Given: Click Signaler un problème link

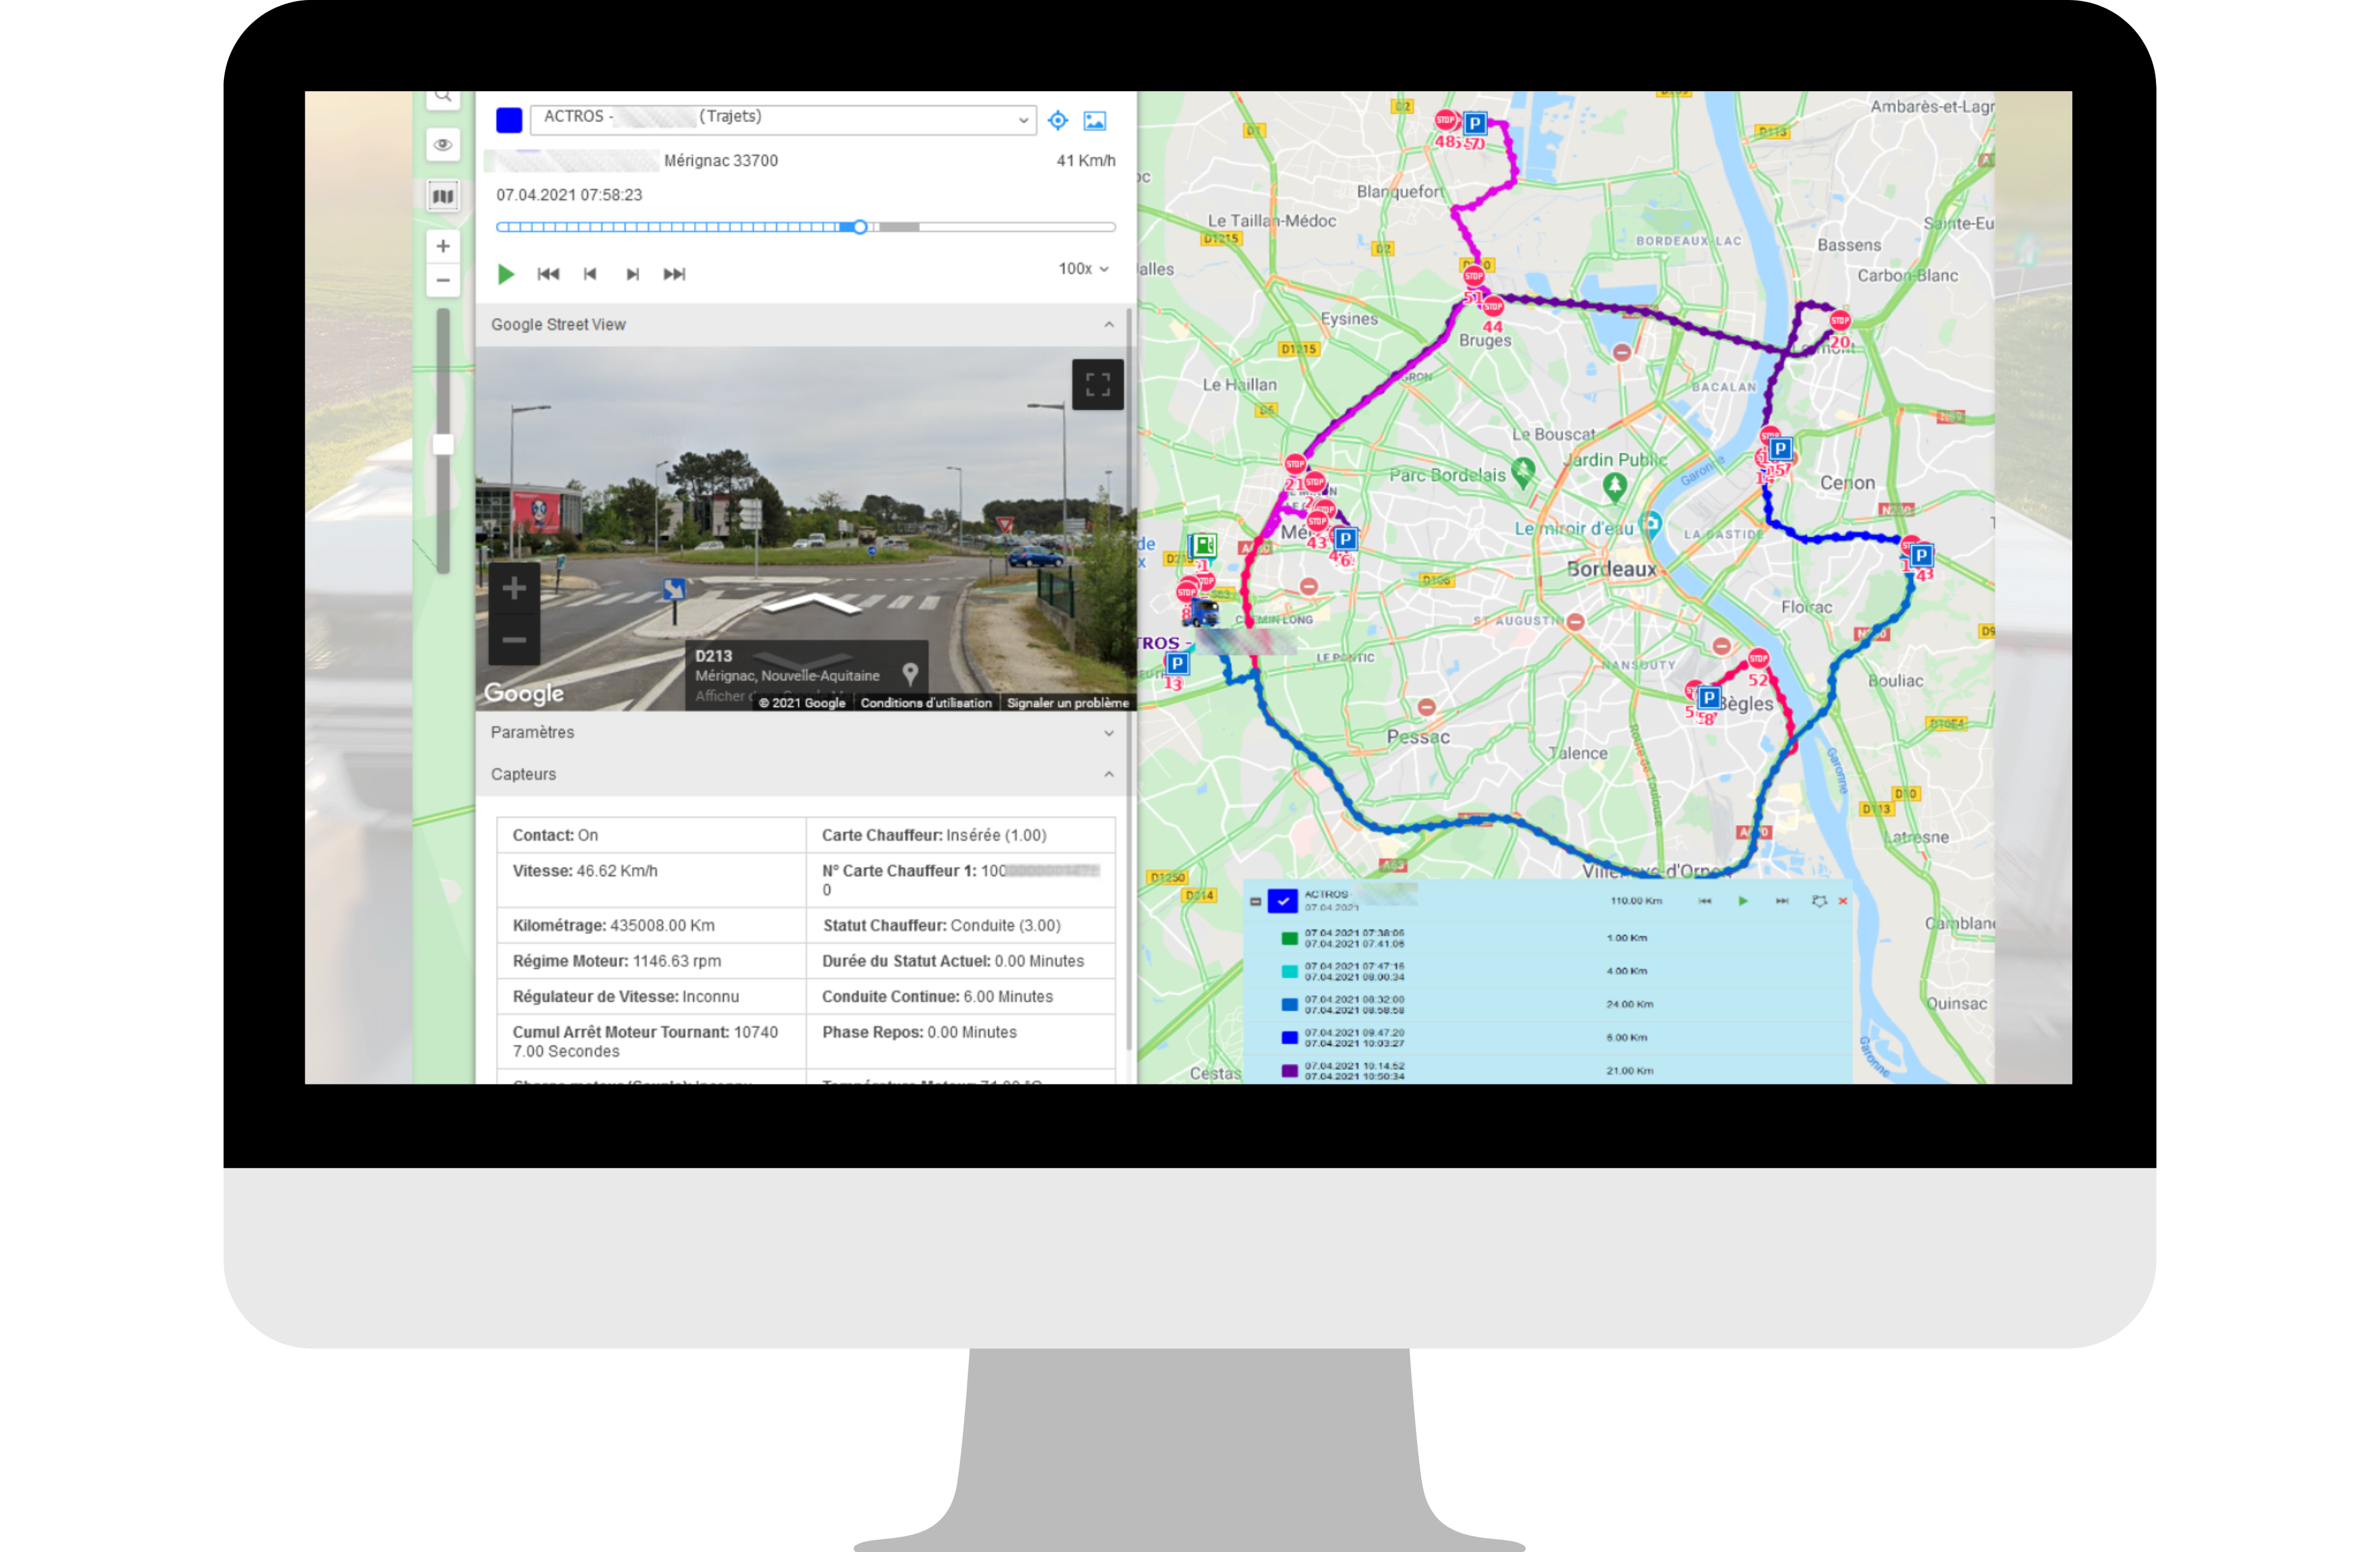Looking at the screenshot, I should click(1068, 703).
